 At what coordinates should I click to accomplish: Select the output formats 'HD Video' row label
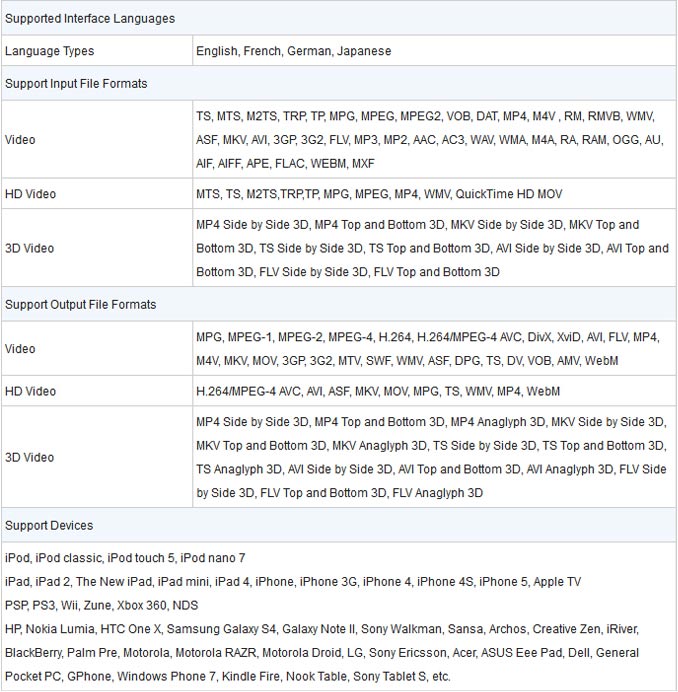[x=30, y=391]
